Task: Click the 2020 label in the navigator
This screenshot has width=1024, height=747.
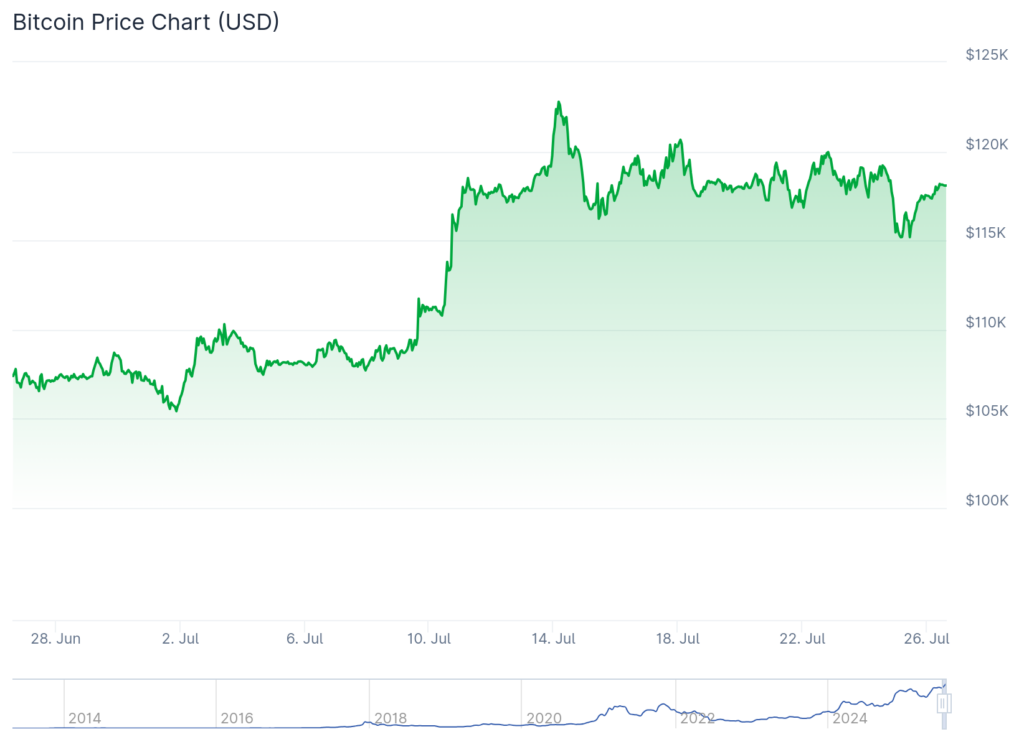Action: point(543,718)
